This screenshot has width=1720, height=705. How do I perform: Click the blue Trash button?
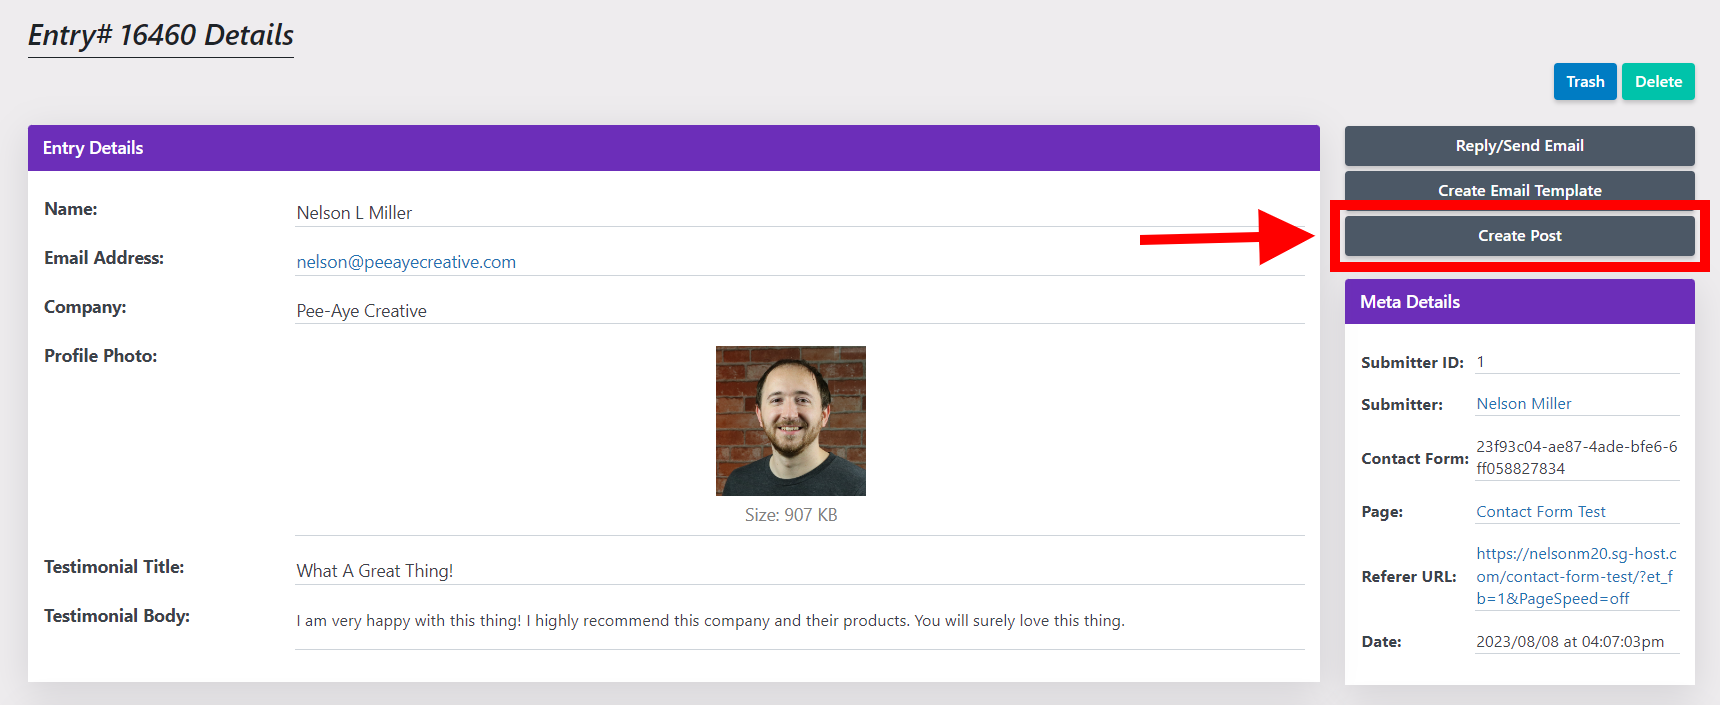tap(1585, 82)
